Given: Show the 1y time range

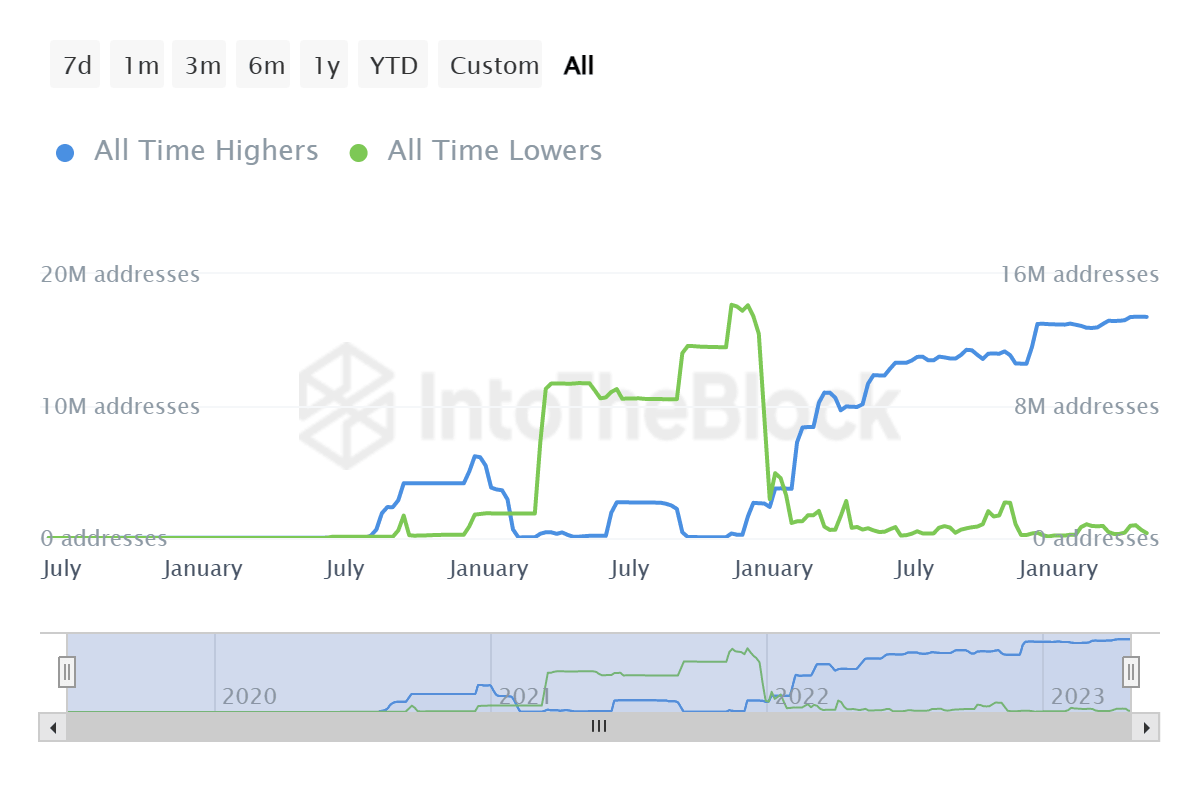Looking at the screenshot, I should pos(326,66).
